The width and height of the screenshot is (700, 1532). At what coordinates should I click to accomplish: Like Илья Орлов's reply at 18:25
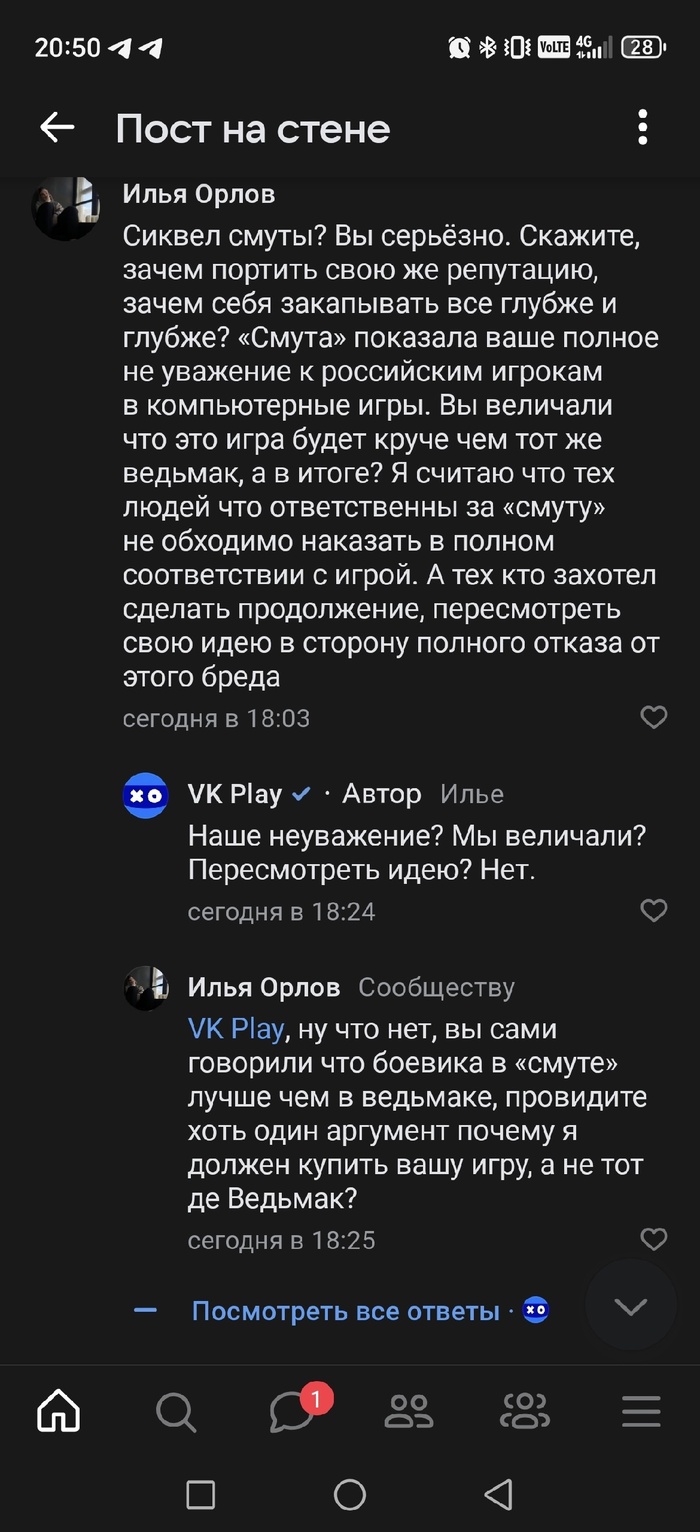tap(653, 1239)
